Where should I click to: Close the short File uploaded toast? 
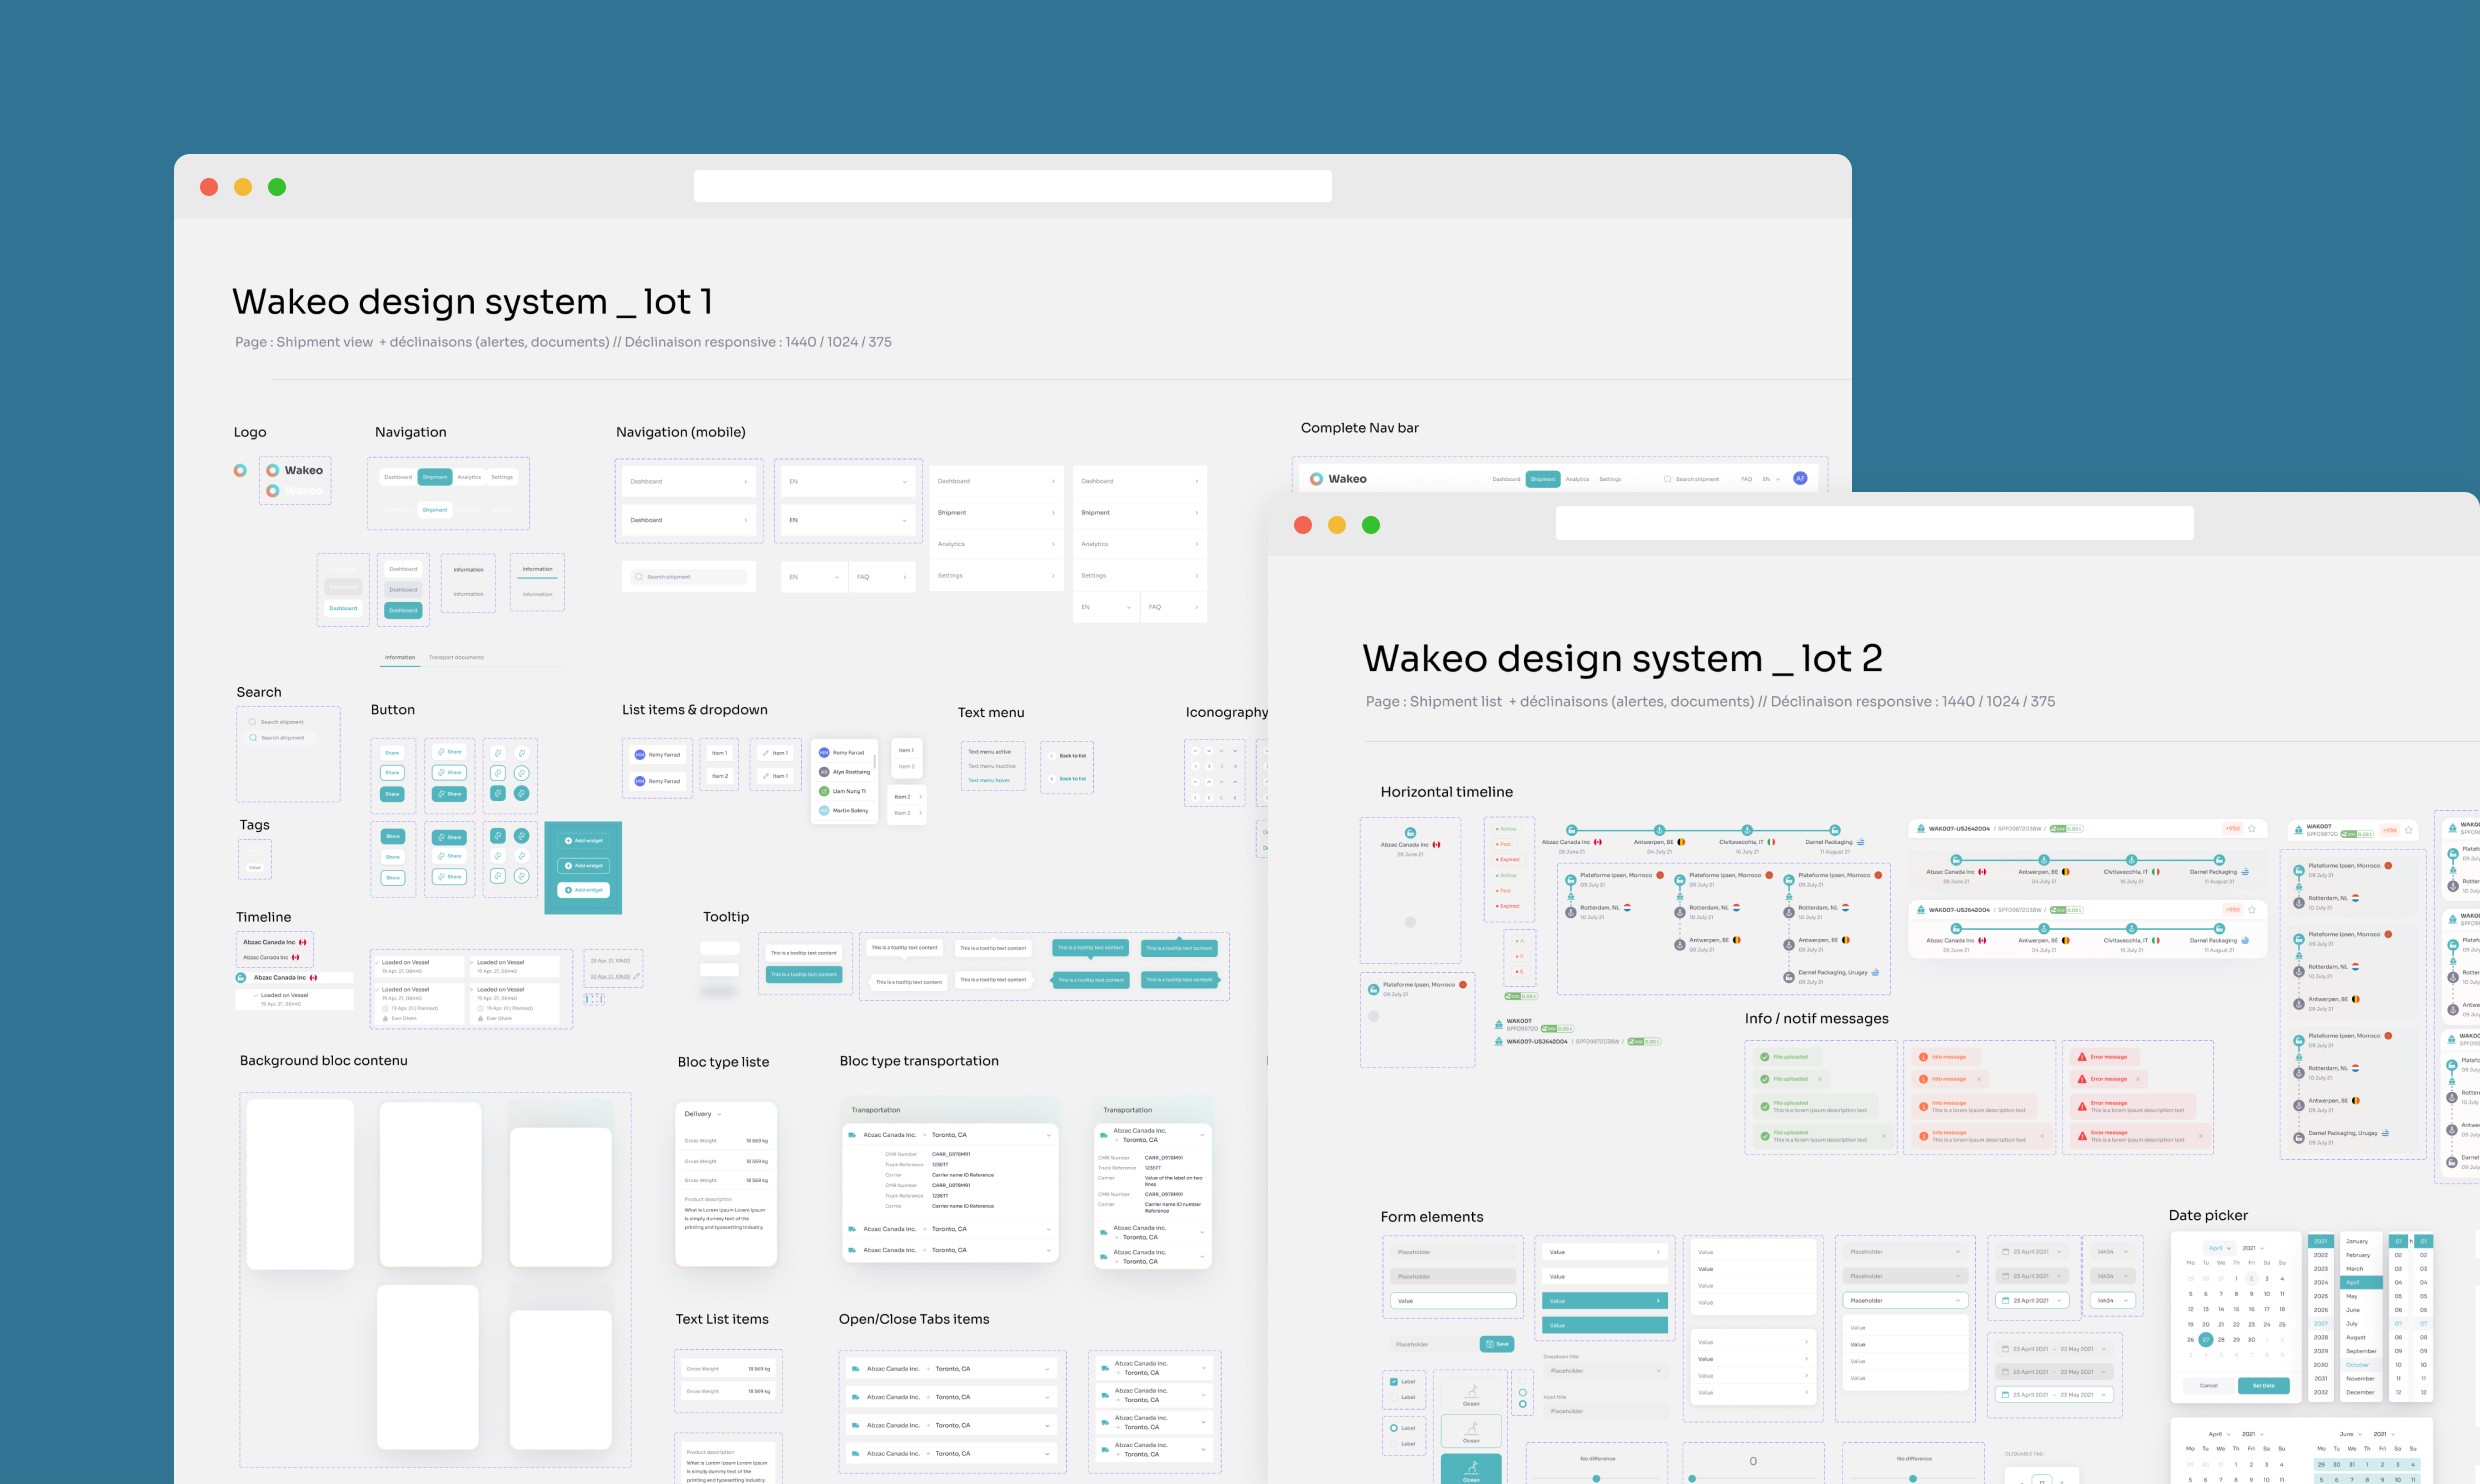[1820, 1079]
